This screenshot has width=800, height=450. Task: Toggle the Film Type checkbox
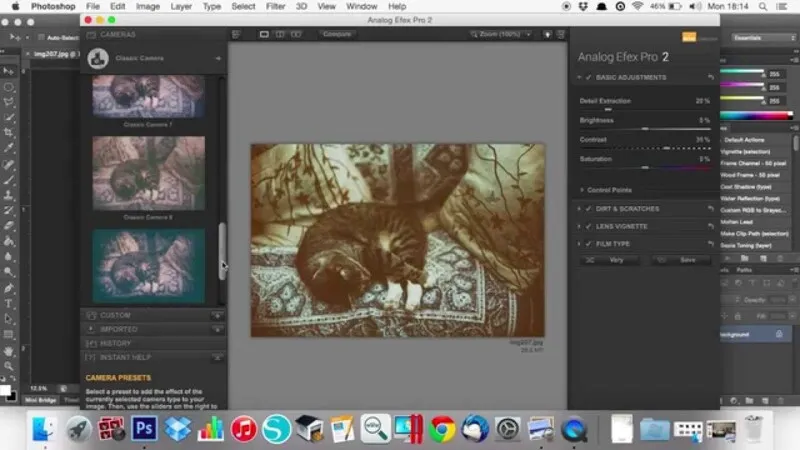coord(588,244)
